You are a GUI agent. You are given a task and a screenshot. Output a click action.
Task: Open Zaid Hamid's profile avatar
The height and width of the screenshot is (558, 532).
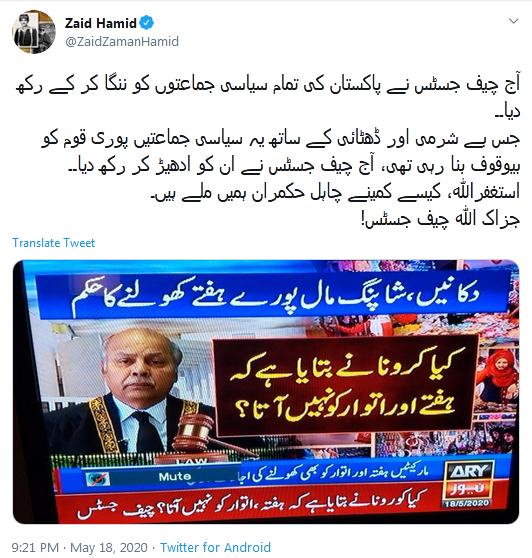(34, 32)
